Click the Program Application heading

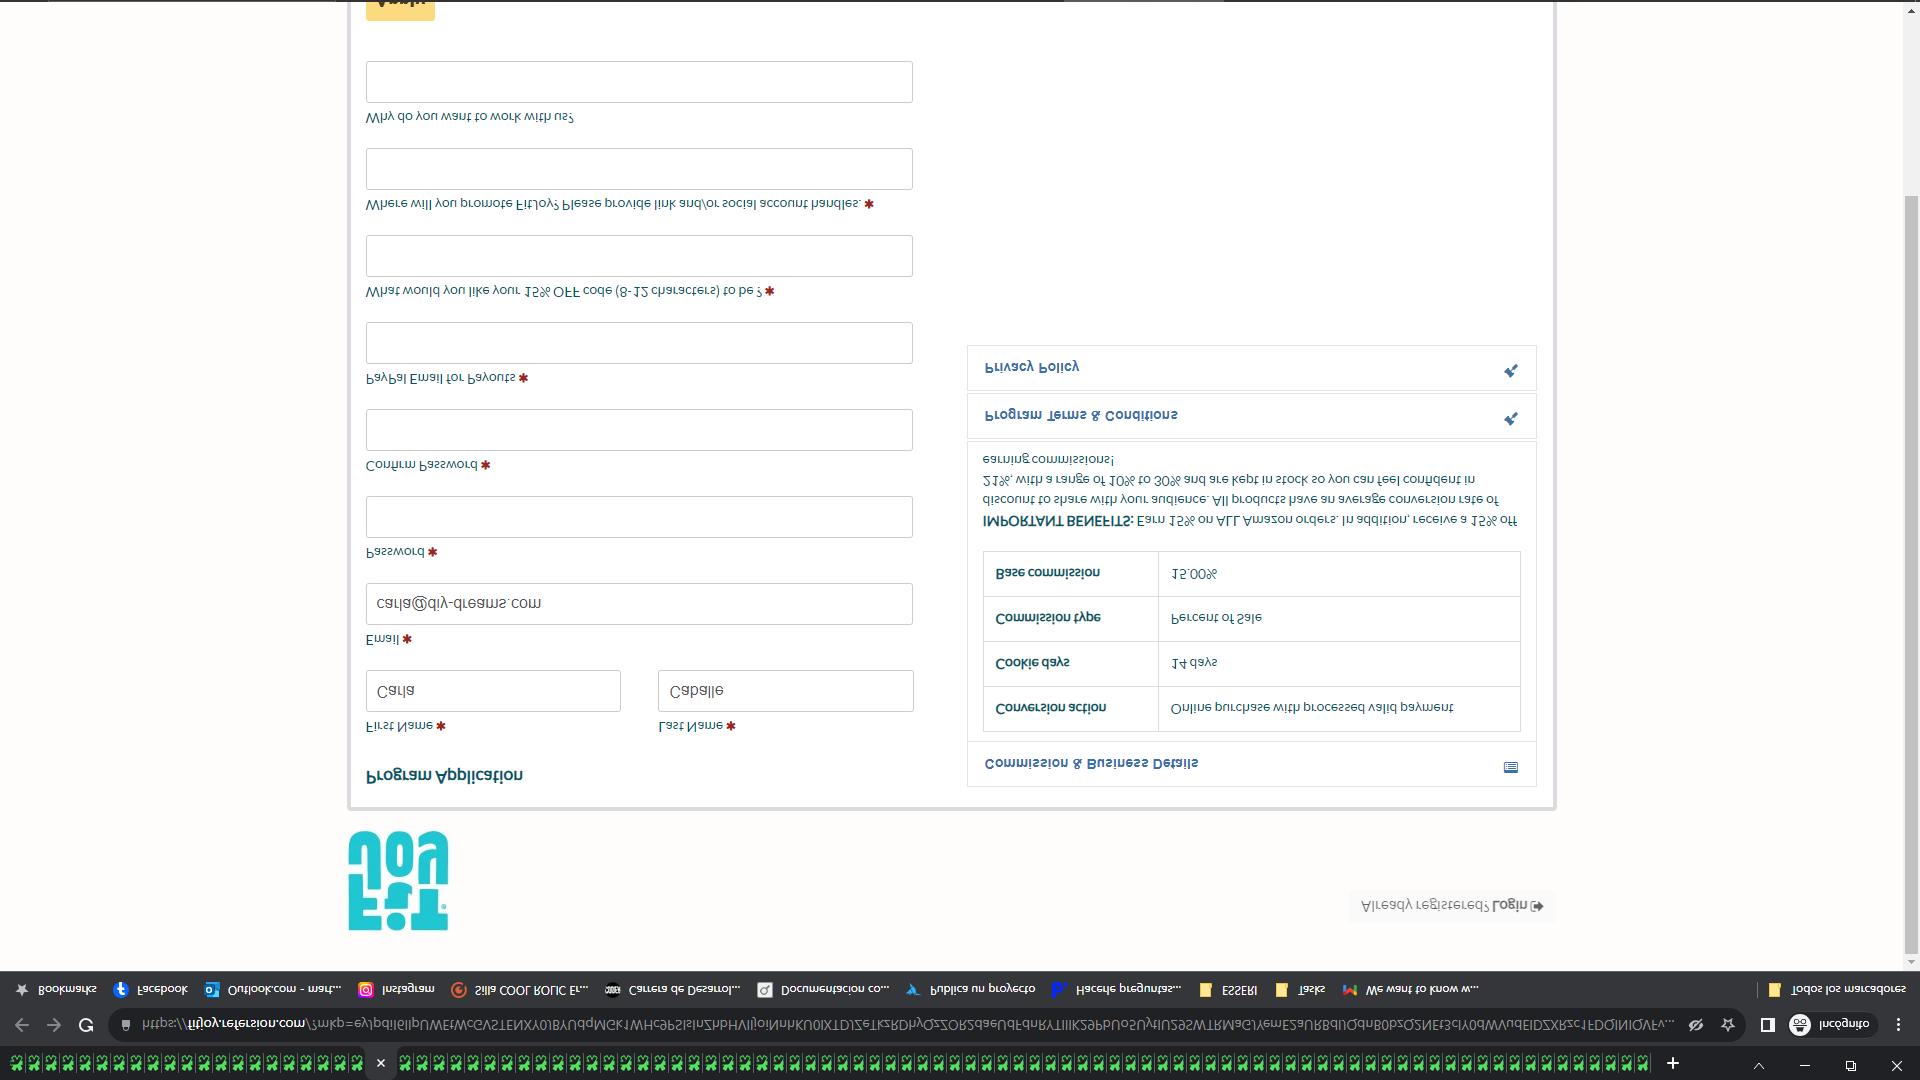[x=444, y=776]
